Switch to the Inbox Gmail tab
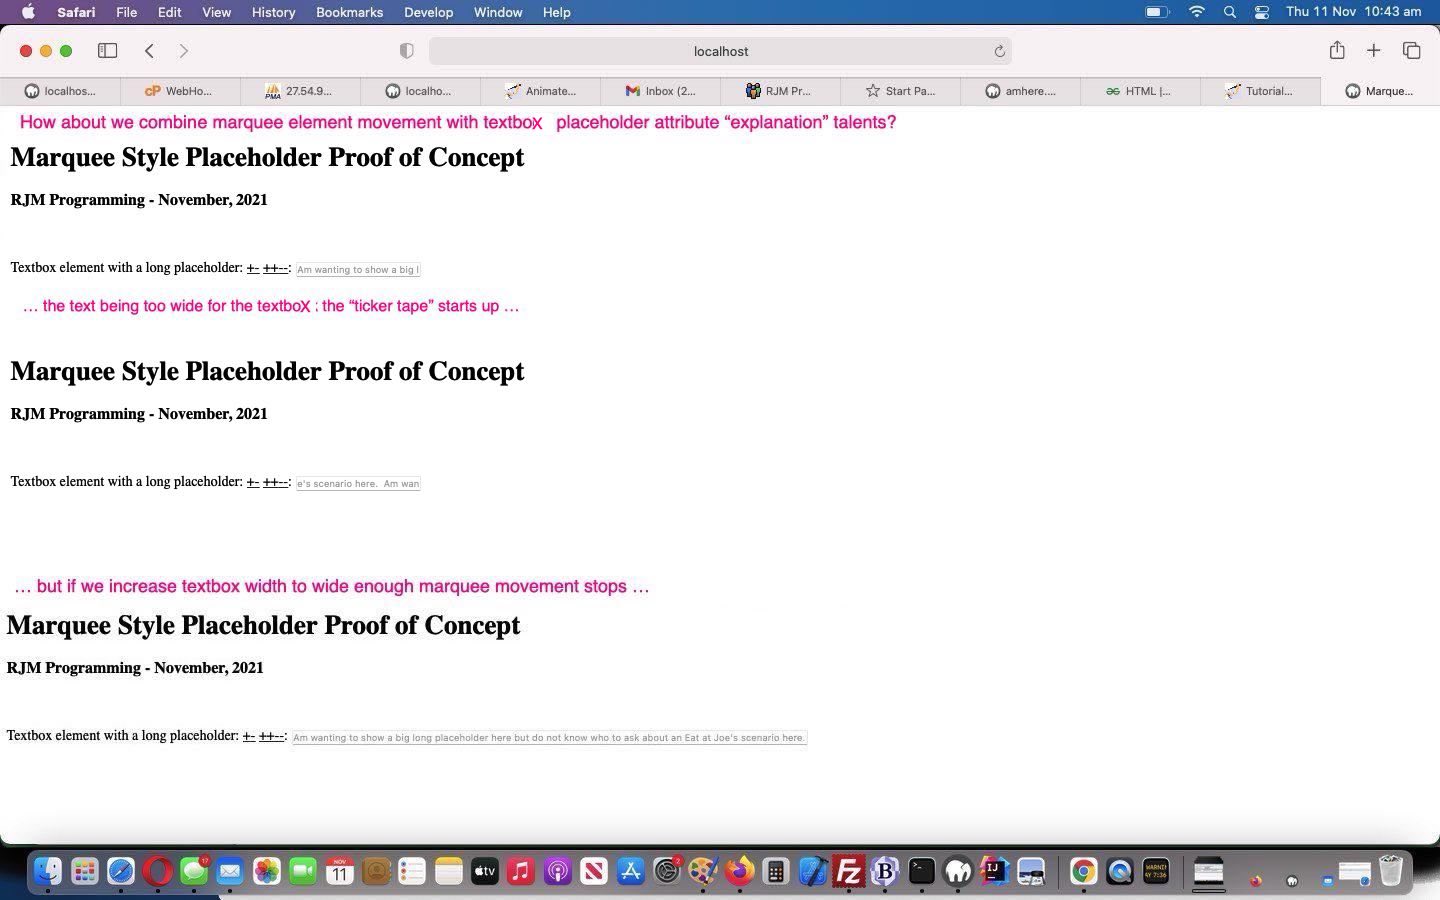This screenshot has height=900, width=1440. [660, 91]
